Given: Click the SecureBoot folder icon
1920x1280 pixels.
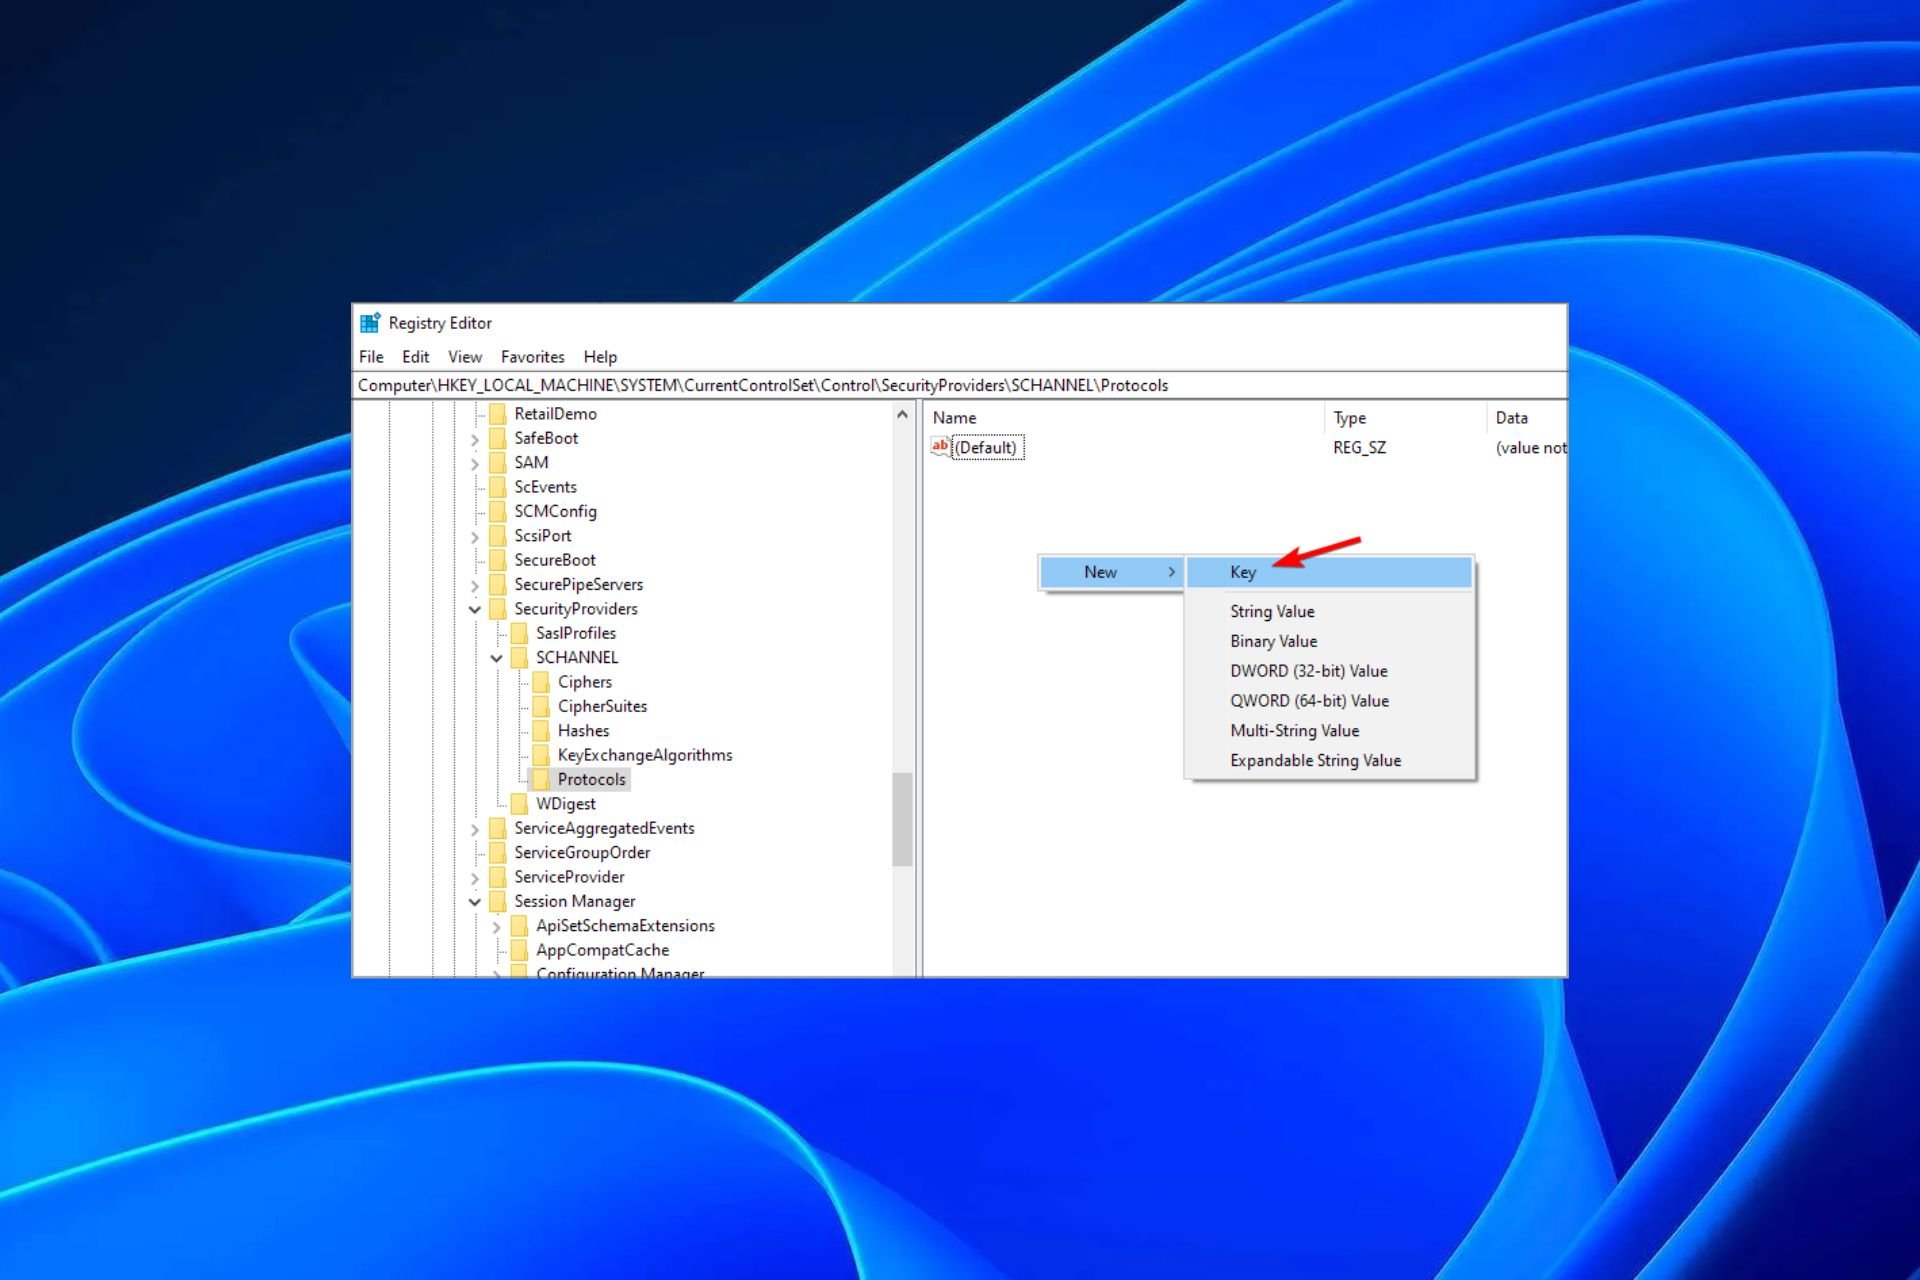Looking at the screenshot, I should tap(498, 560).
